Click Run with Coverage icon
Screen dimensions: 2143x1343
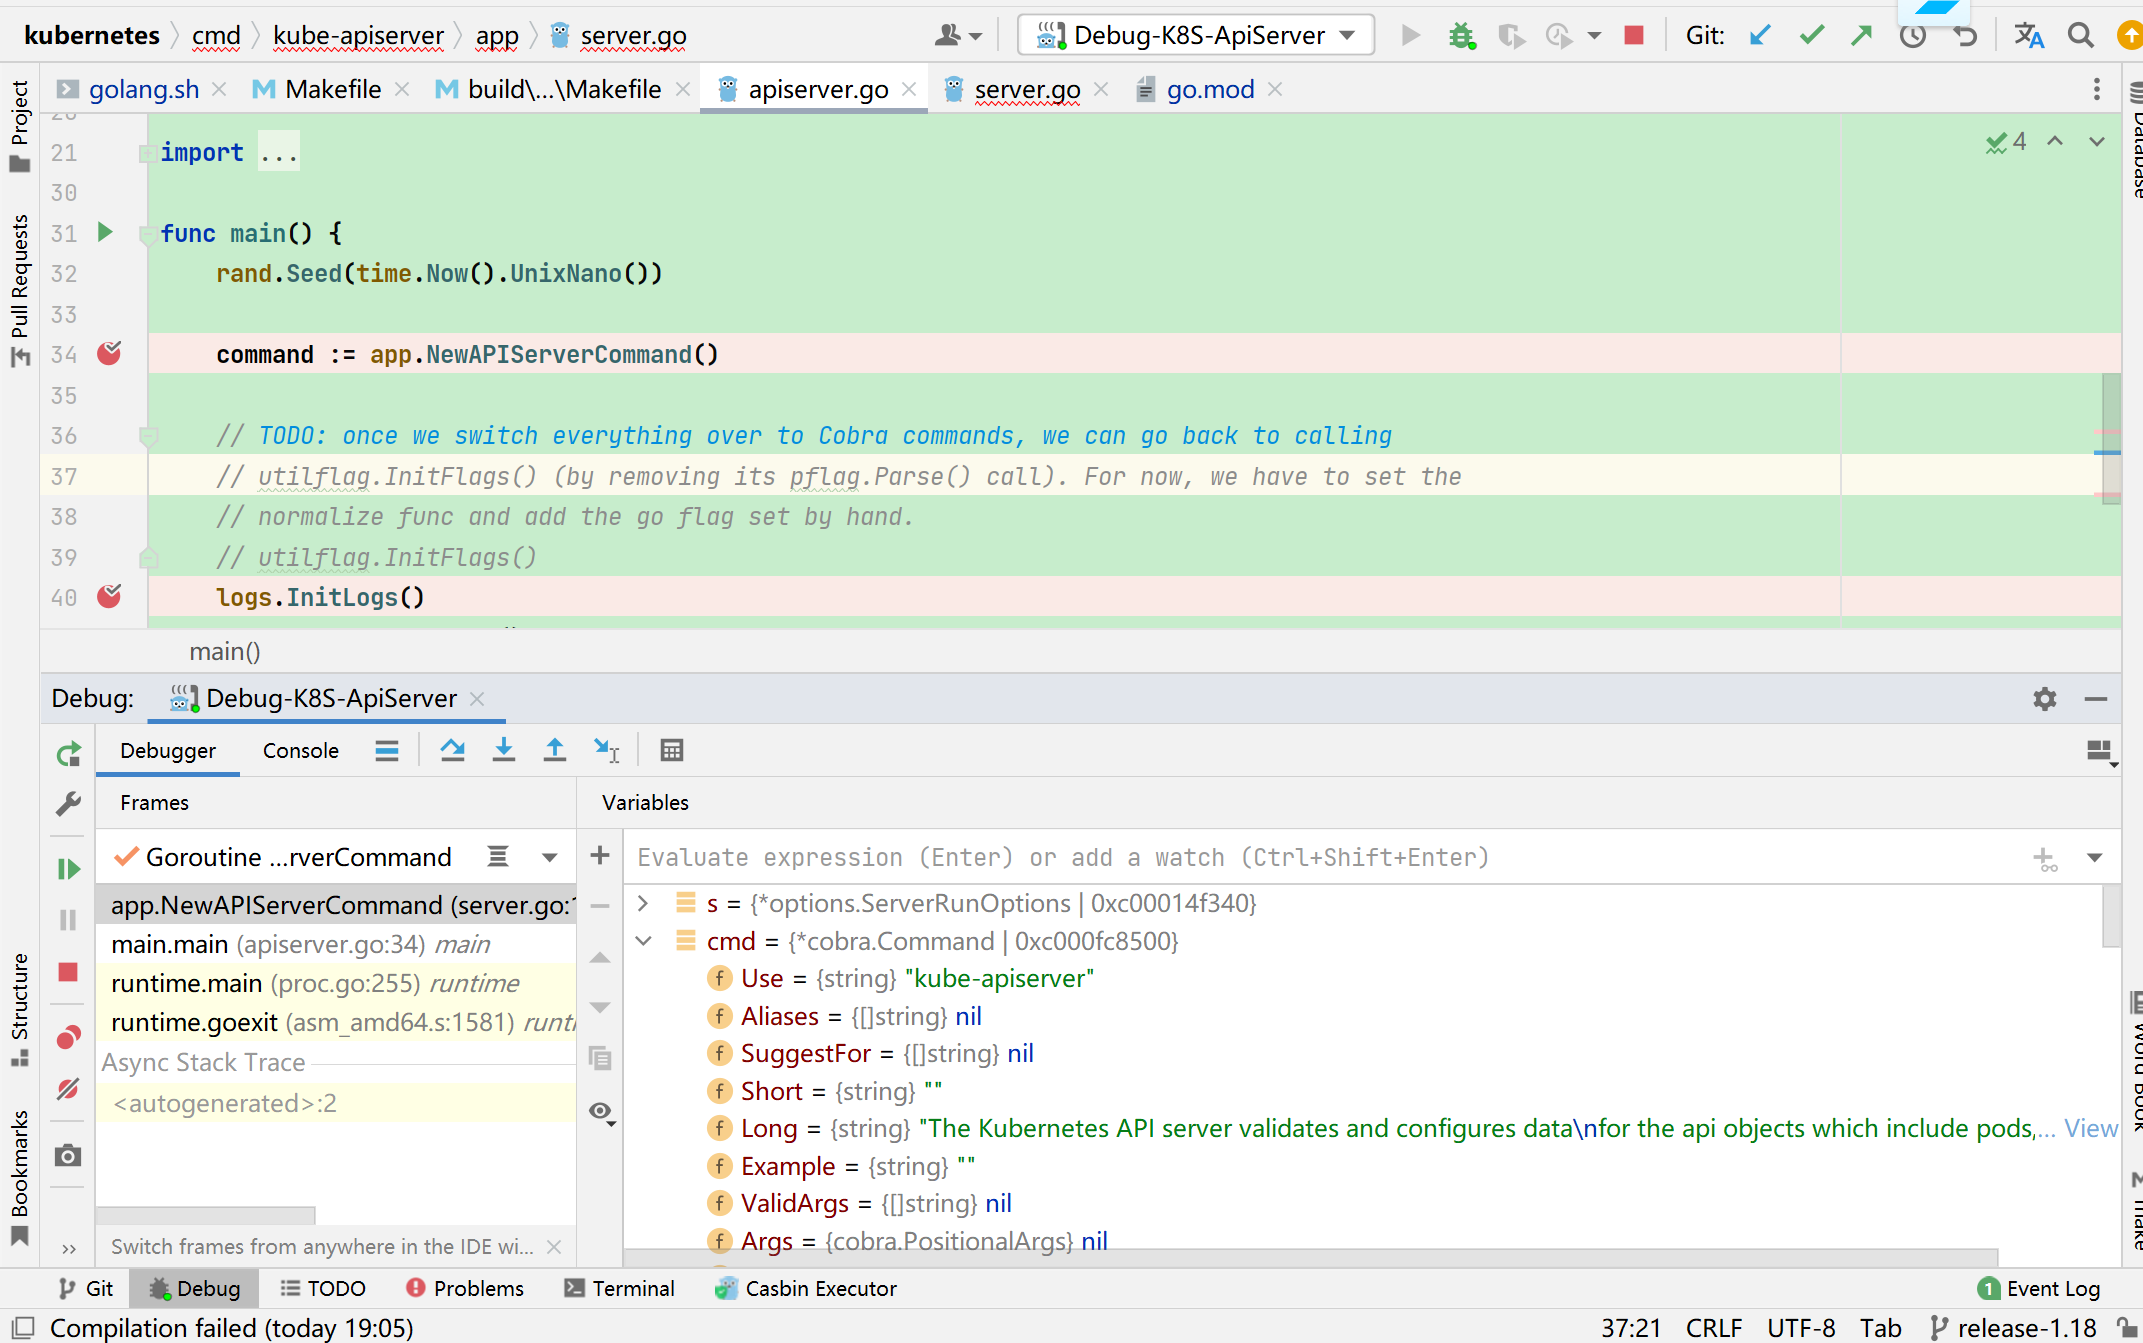click(x=1511, y=36)
